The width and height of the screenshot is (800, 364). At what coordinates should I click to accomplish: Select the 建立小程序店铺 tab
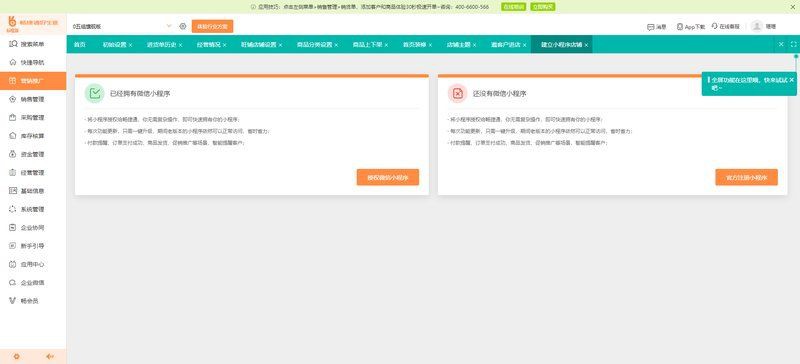point(561,44)
